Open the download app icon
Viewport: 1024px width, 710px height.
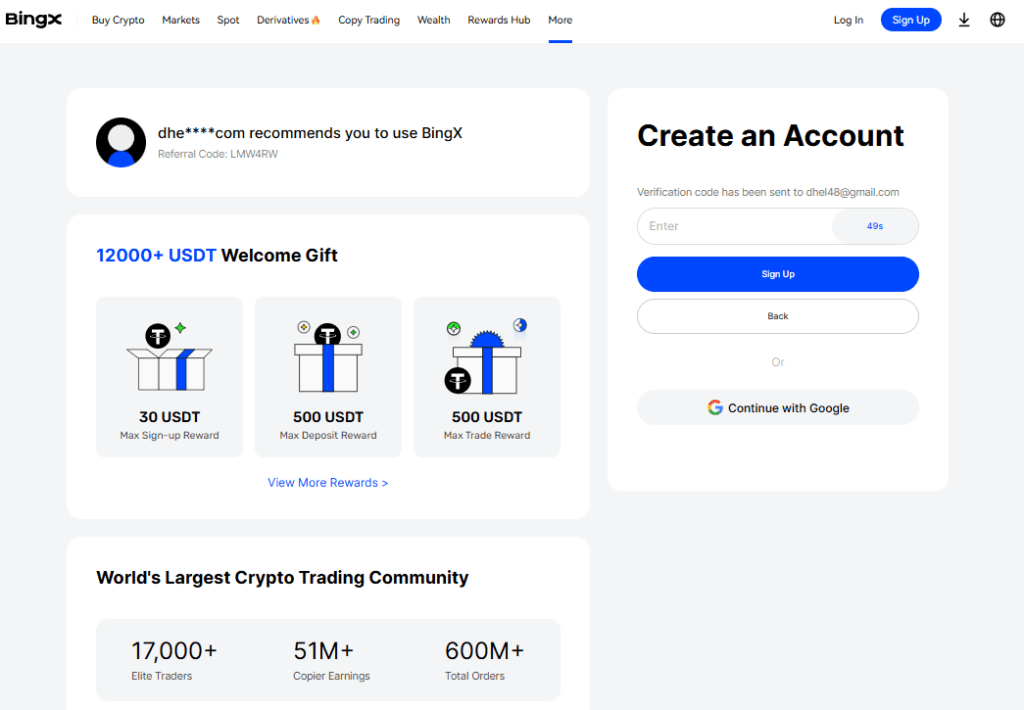pyautogui.click(x=964, y=20)
